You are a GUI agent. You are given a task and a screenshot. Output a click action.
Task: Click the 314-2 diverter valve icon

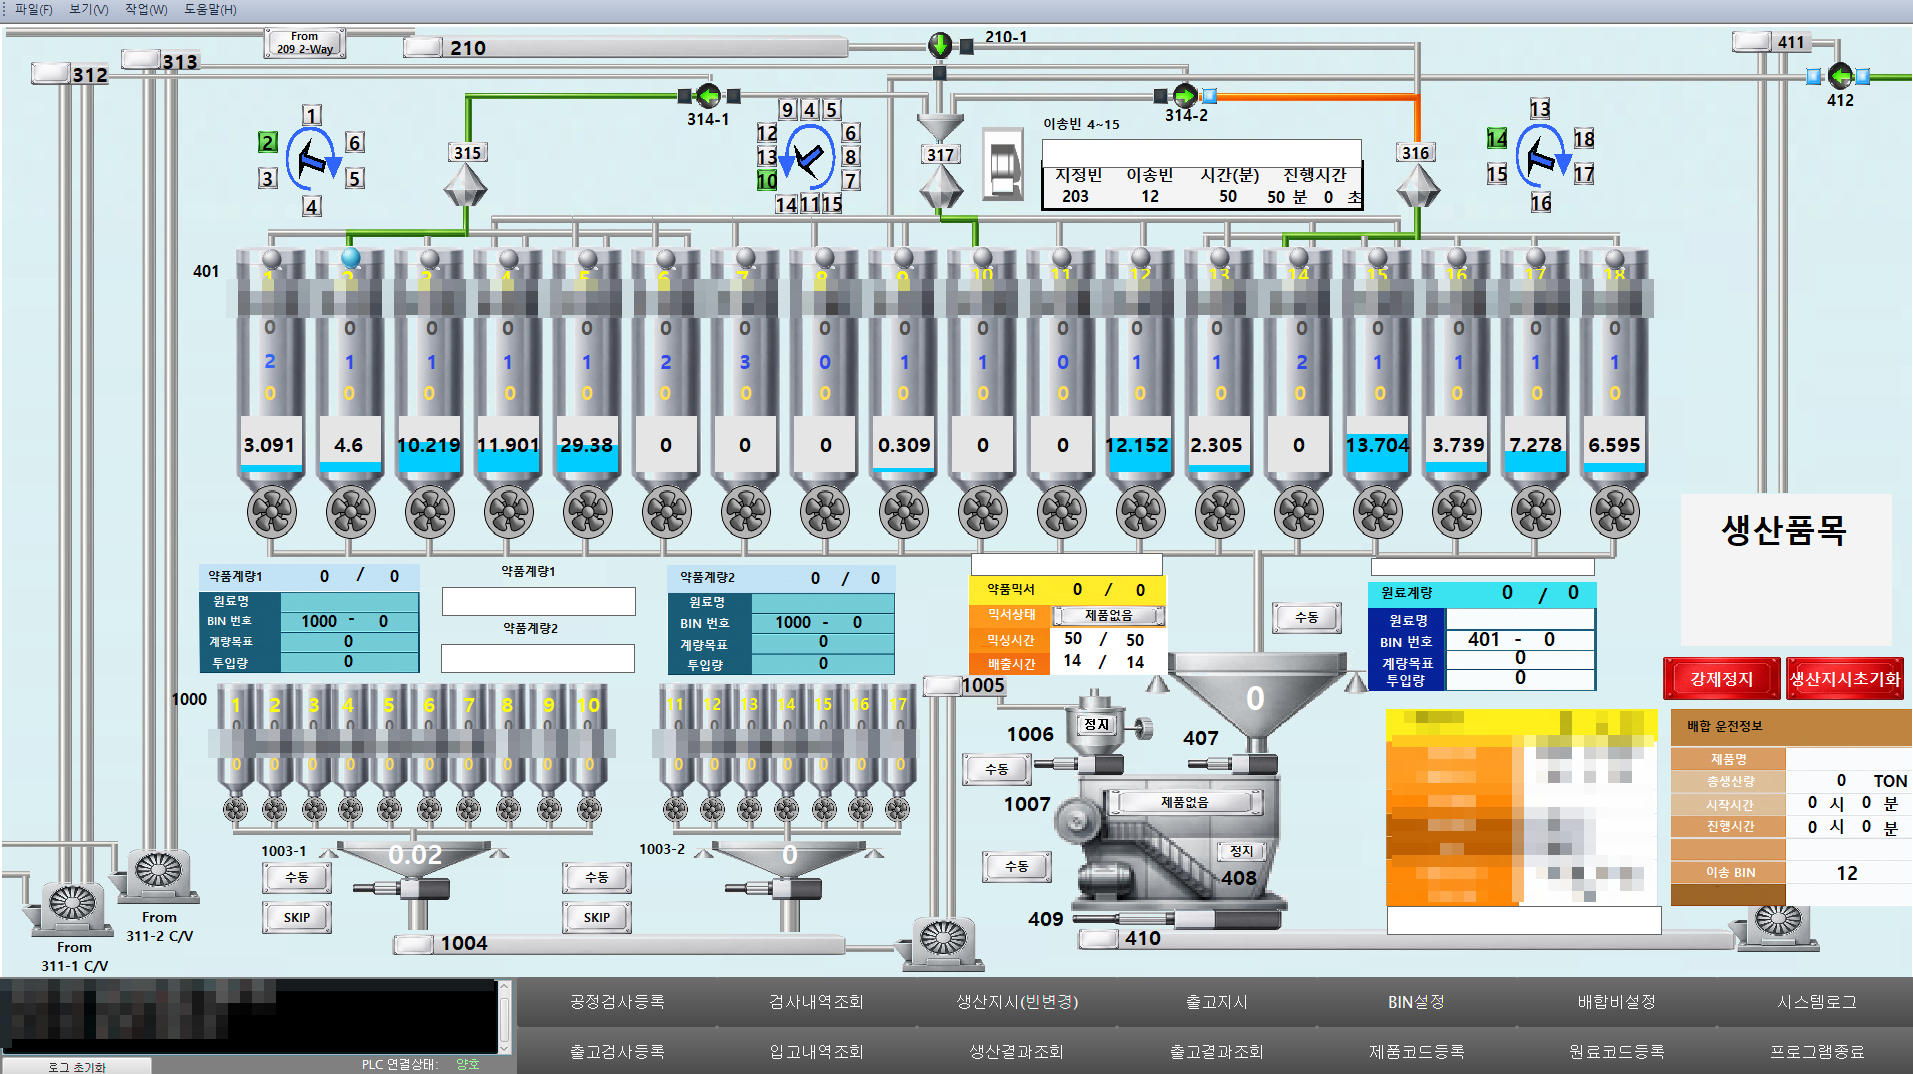tap(1185, 96)
